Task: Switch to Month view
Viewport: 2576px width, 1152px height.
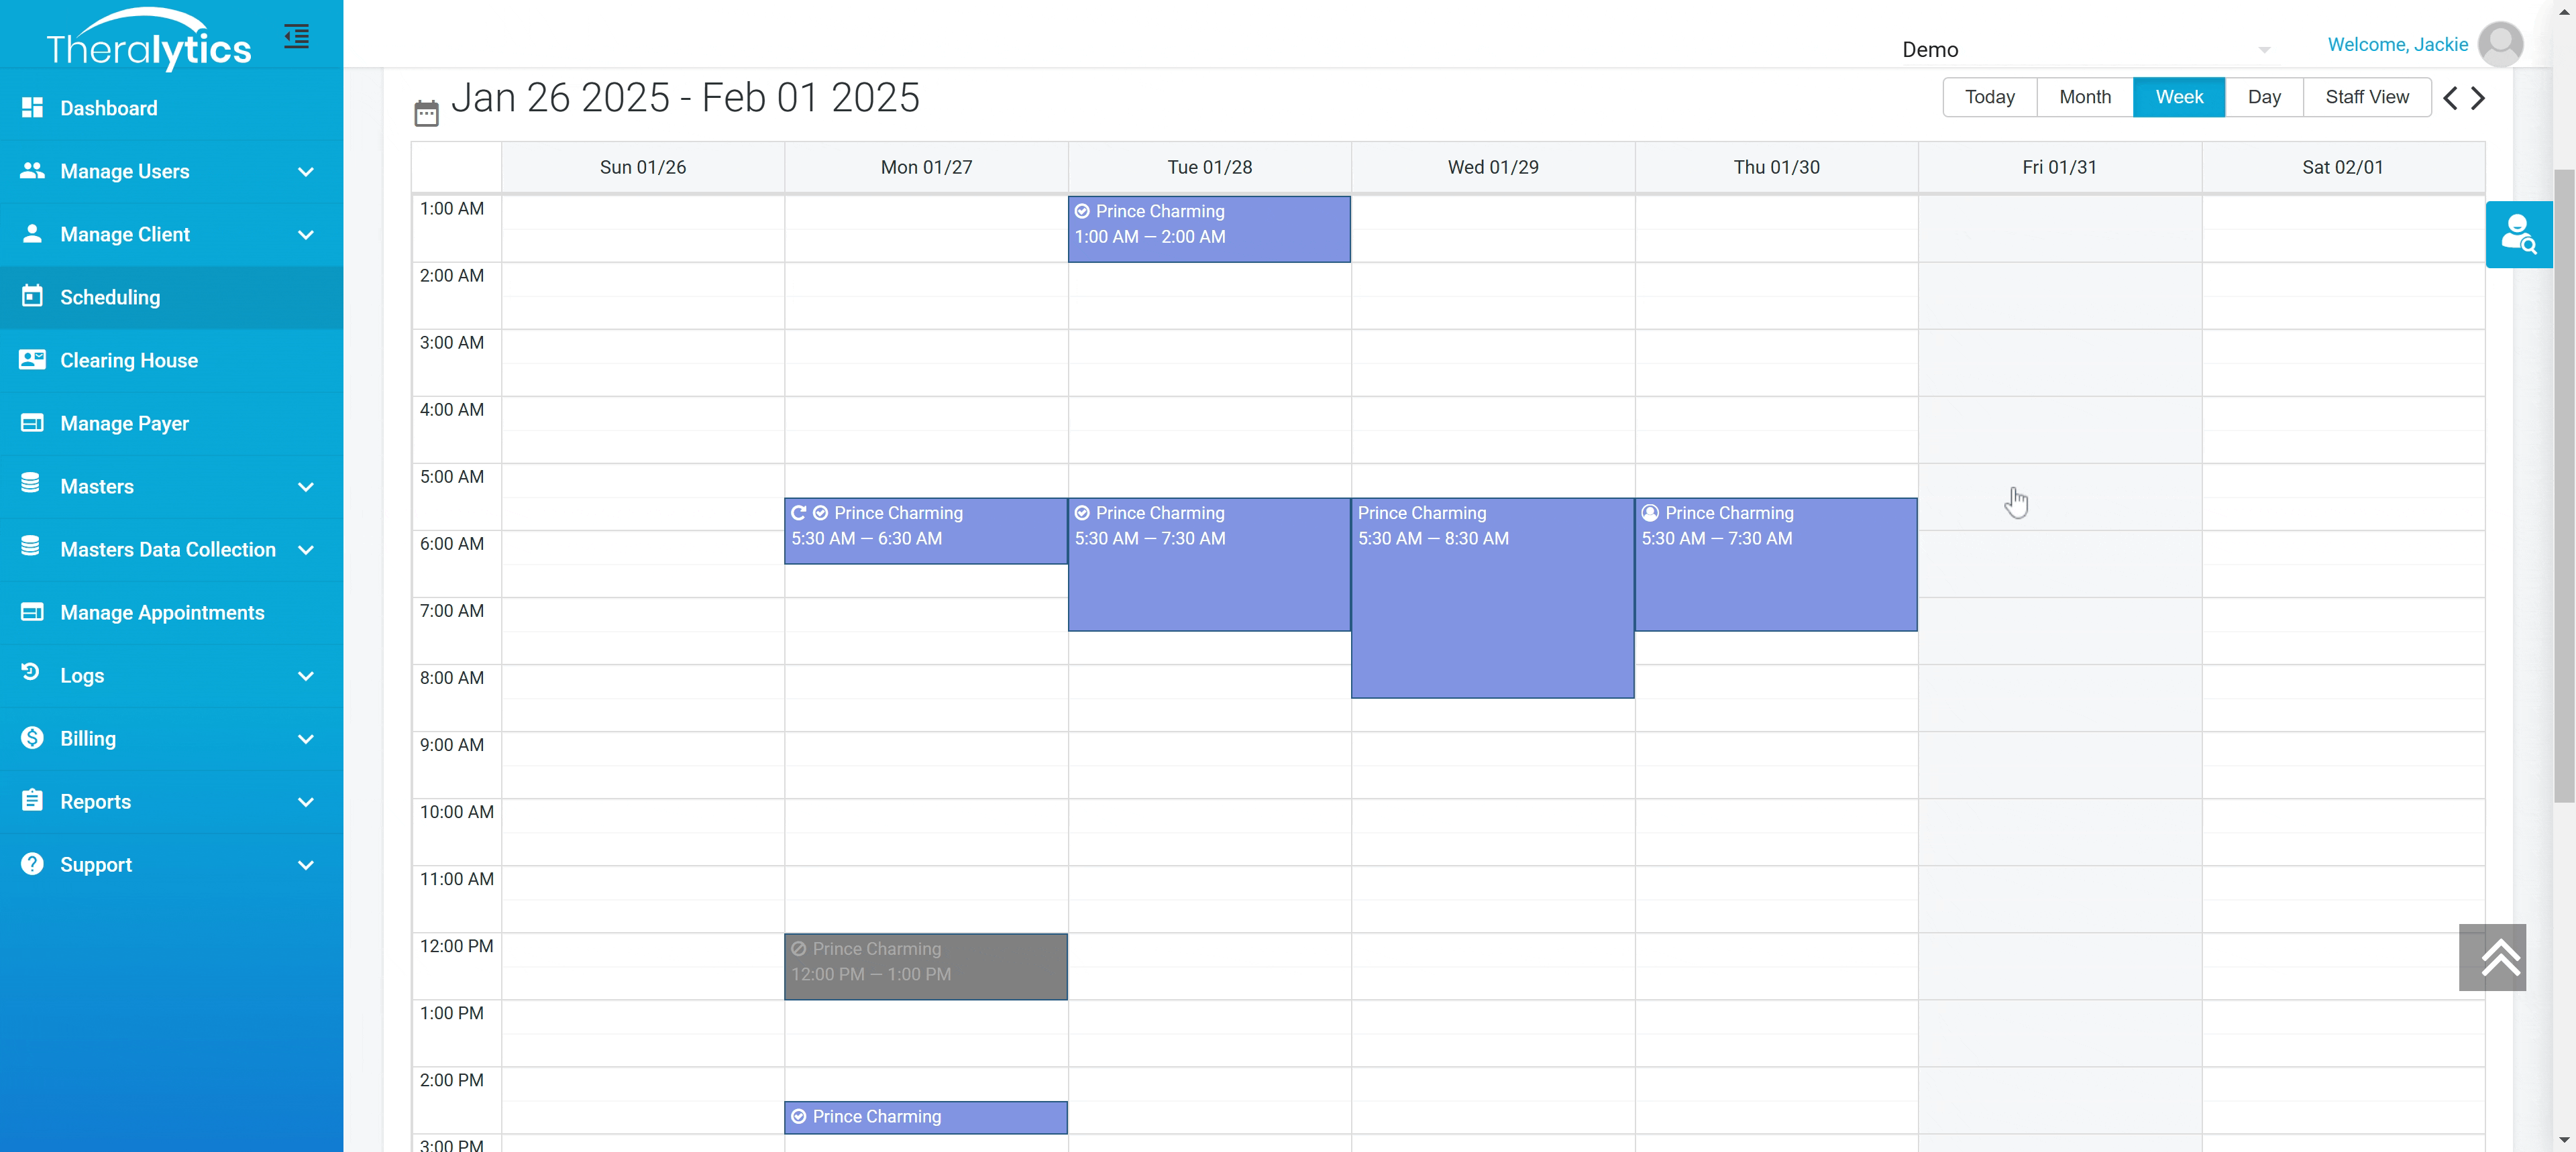Action: 2084,97
